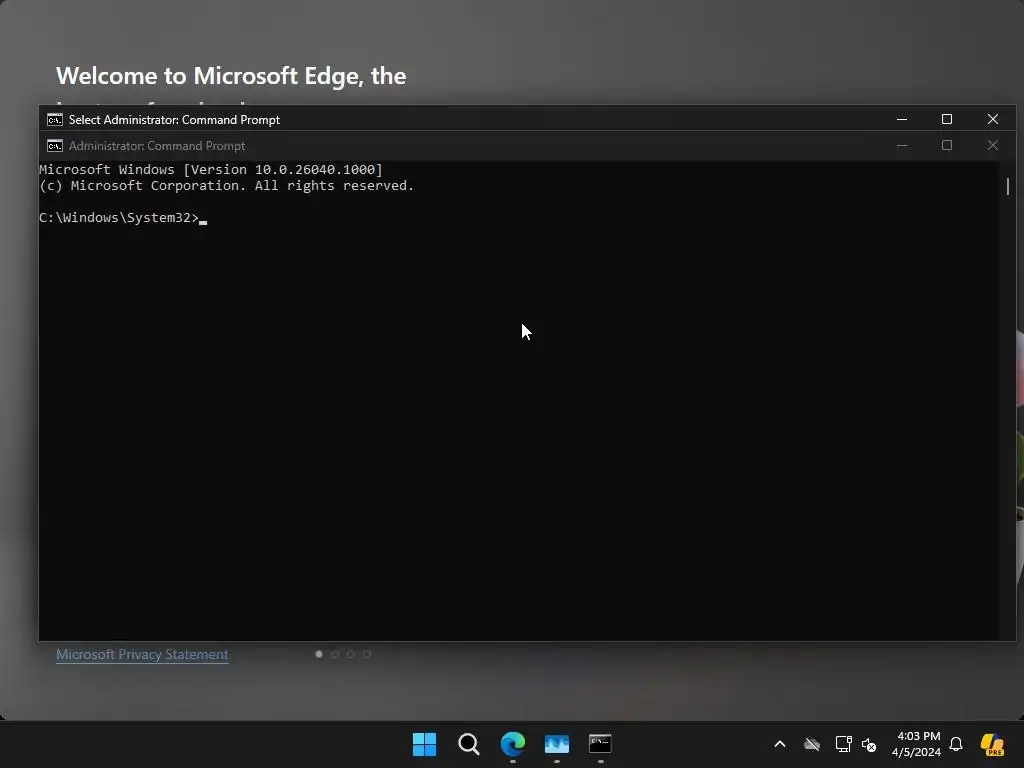Open taskbar Search
Image resolution: width=1024 pixels, height=768 pixels.
coord(468,744)
